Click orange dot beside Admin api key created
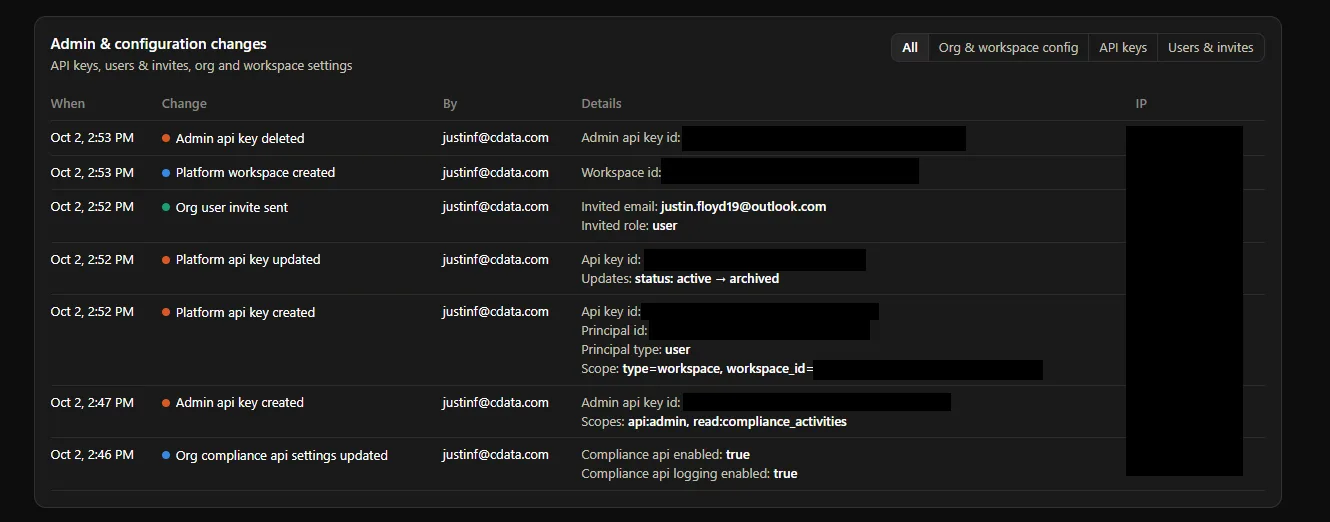The image size is (1330, 522). [x=166, y=403]
